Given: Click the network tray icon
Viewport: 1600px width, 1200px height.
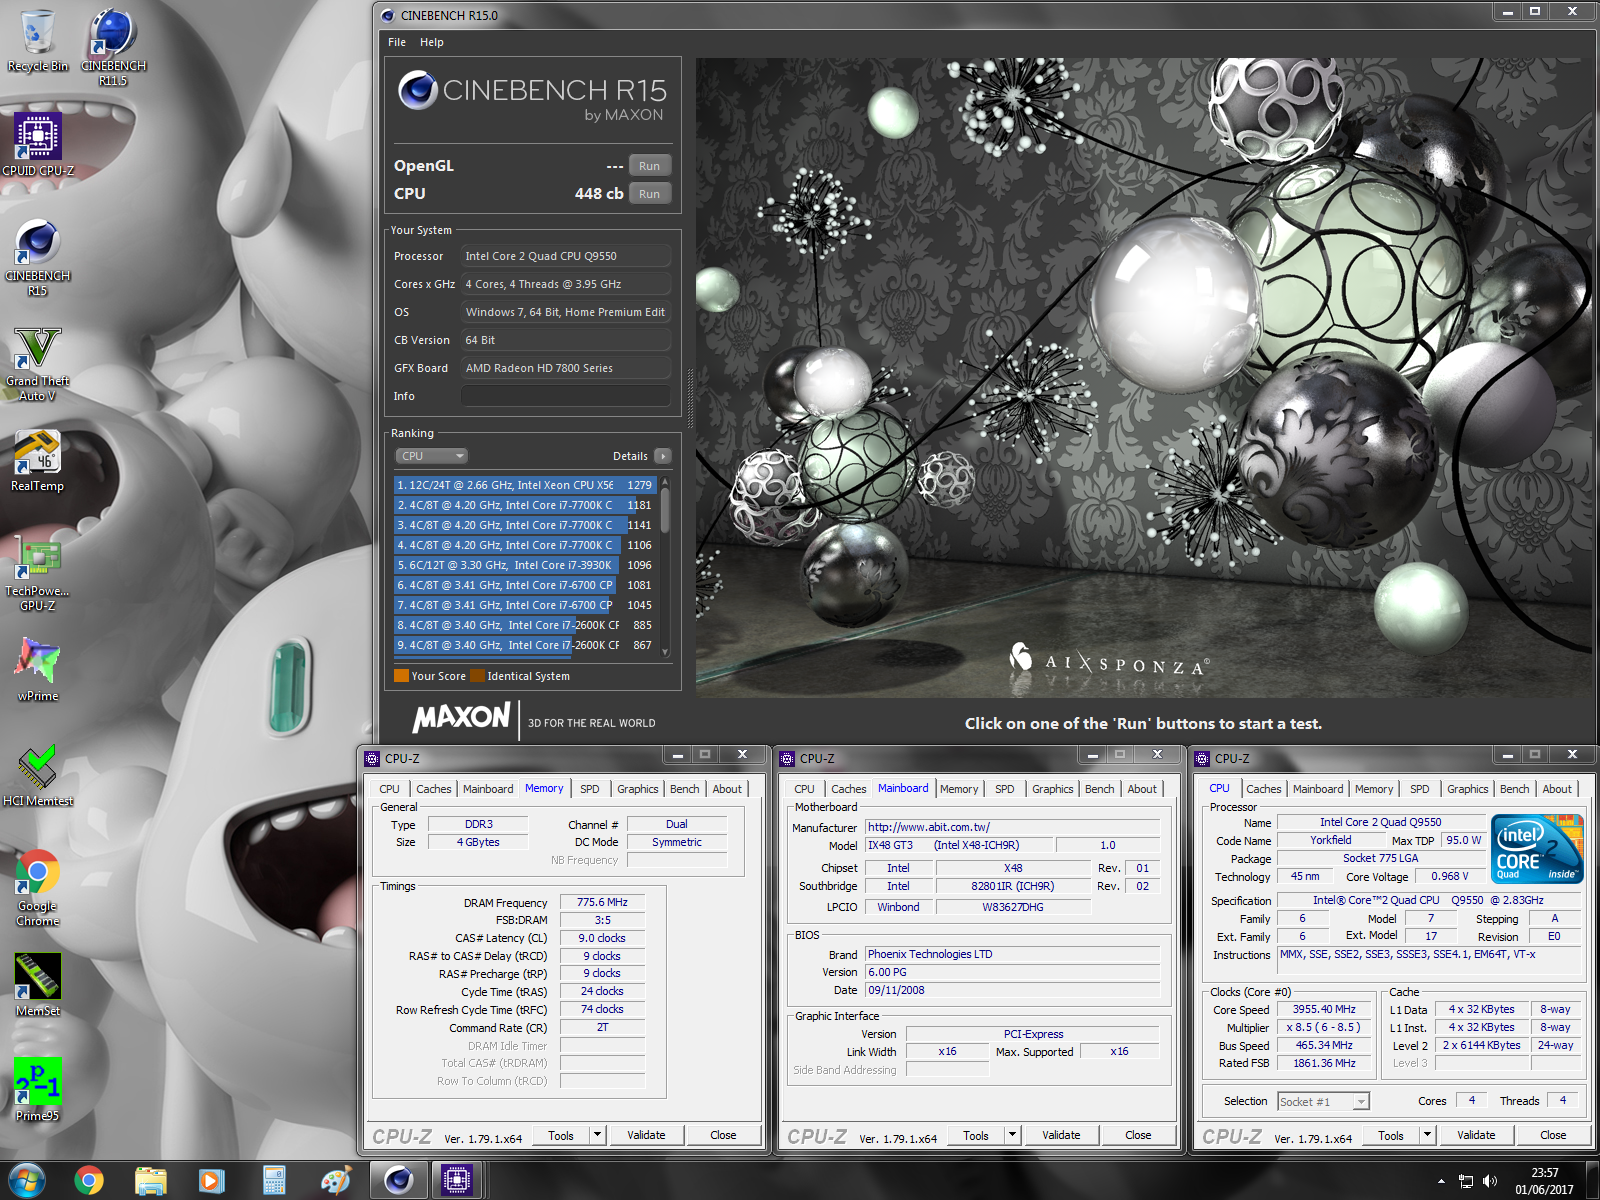Looking at the screenshot, I should click(x=1466, y=1181).
